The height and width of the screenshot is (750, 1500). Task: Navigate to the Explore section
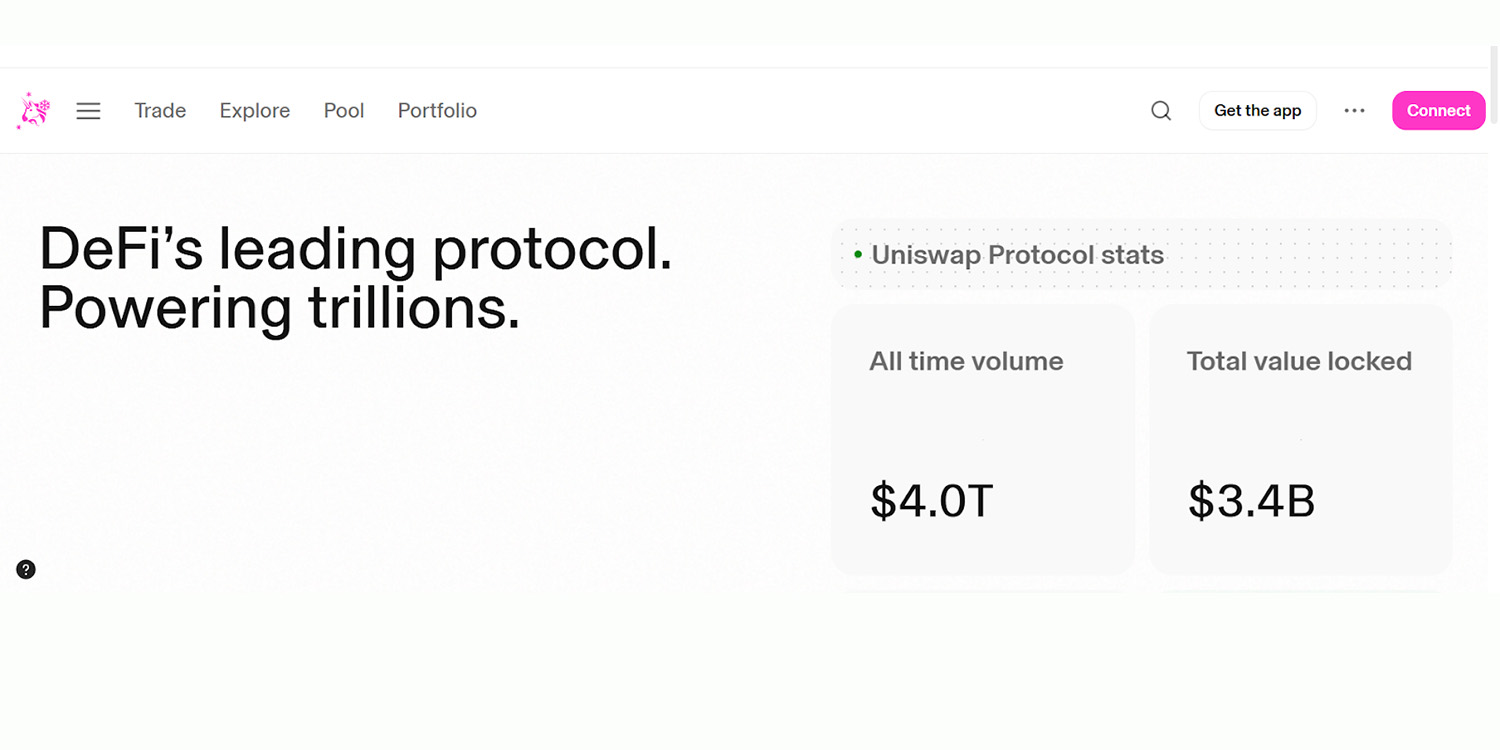click(x=254, y=110)
